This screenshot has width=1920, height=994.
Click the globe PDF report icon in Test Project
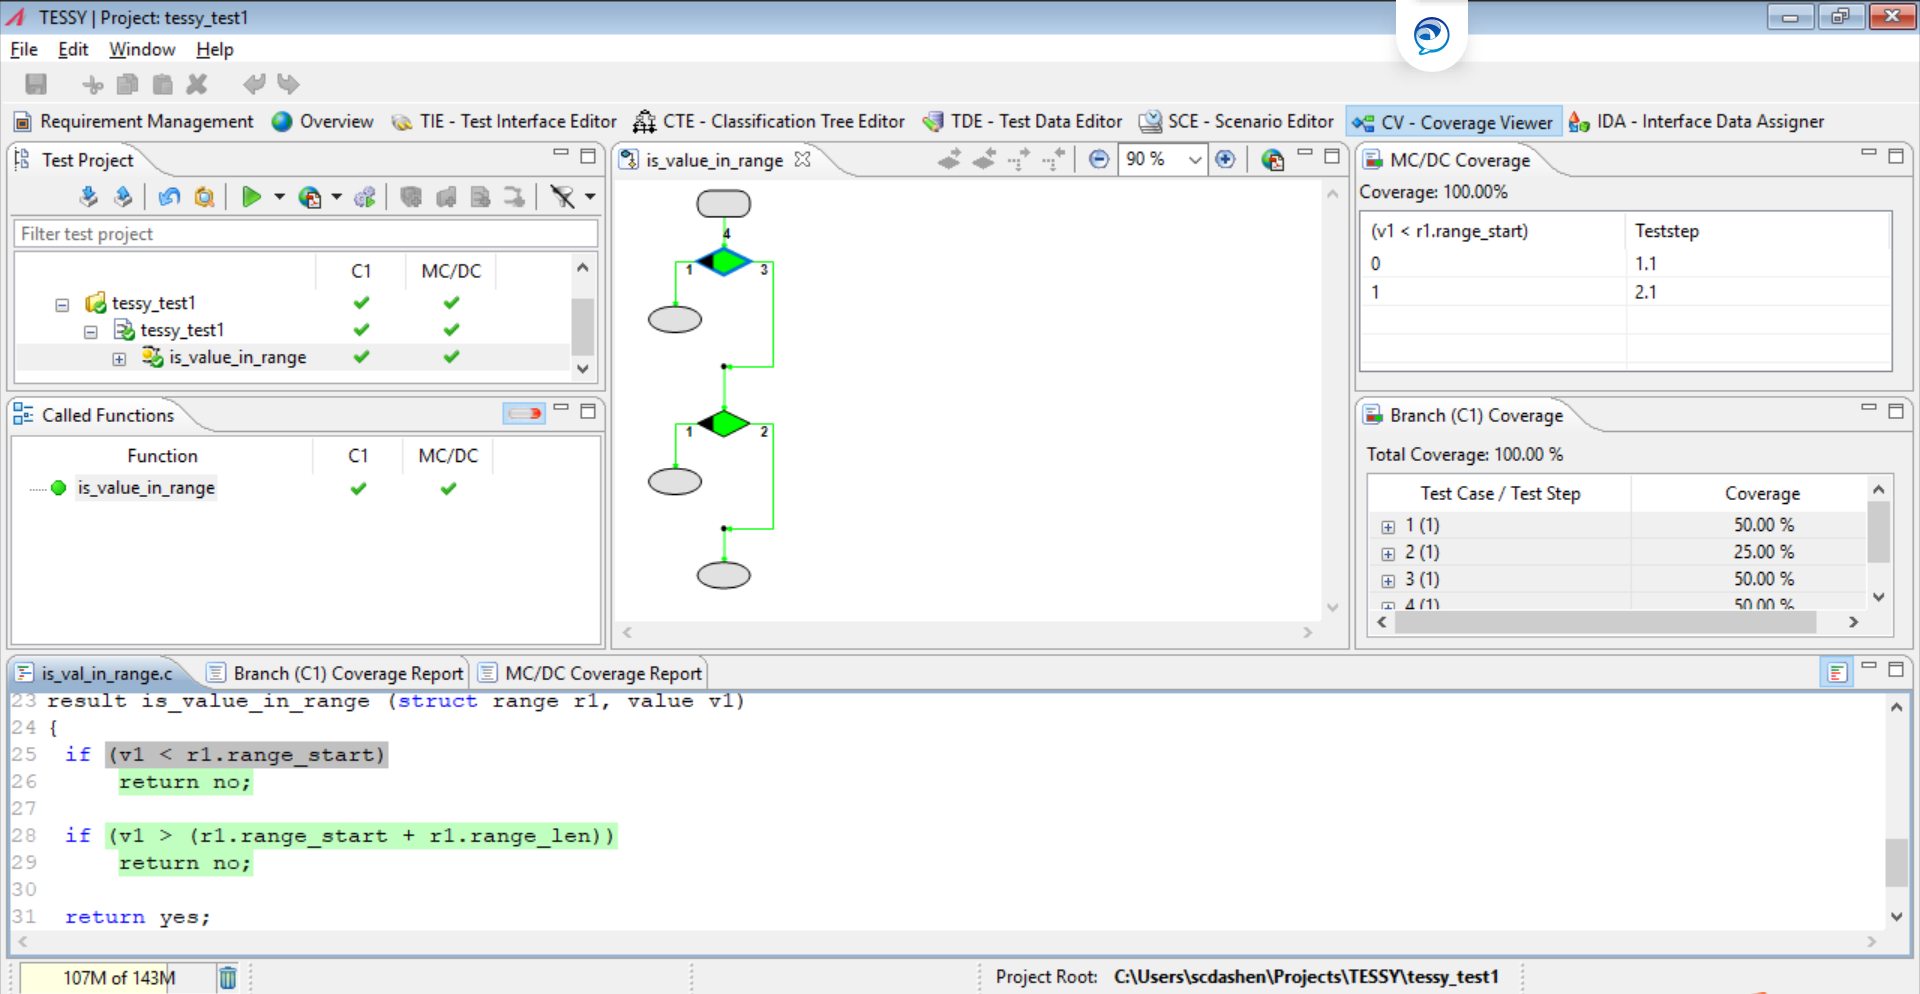(x=310, y=197)
